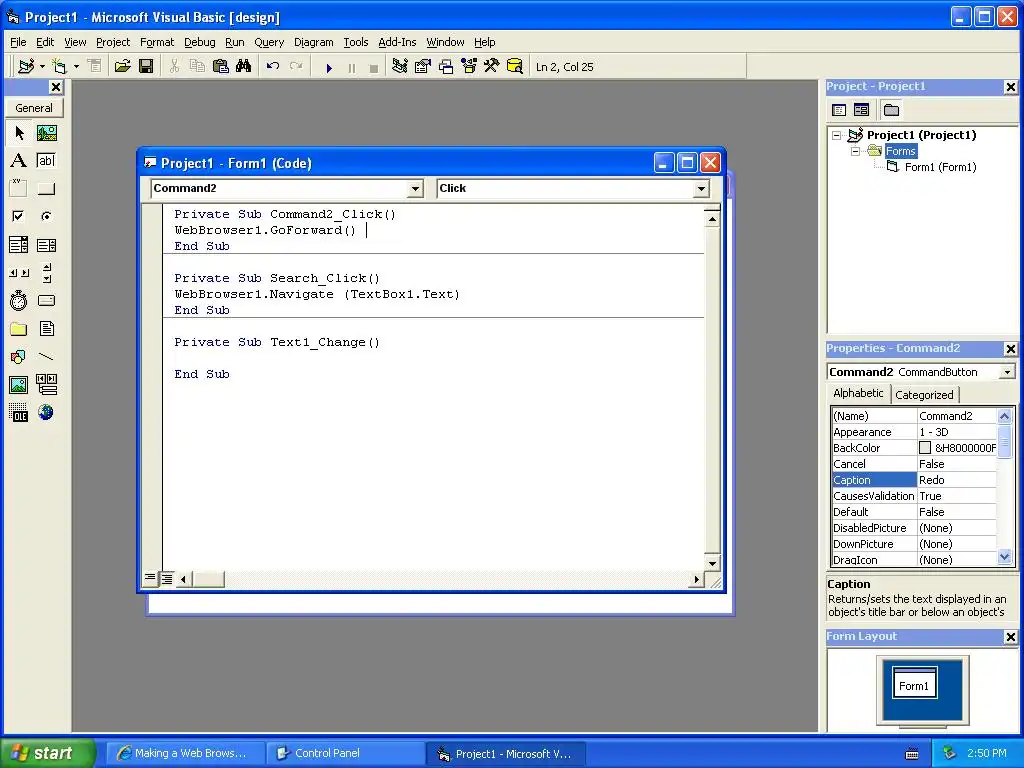Switch to Procedure View button
Viewport: 1024px width, 768px height.
tap(150, 579)
